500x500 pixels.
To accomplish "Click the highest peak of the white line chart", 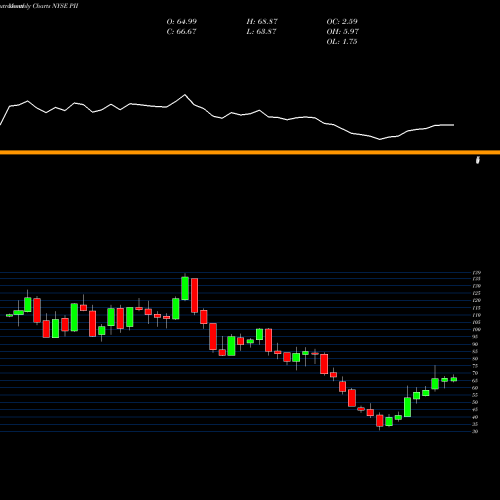I will tap(185, 95).
